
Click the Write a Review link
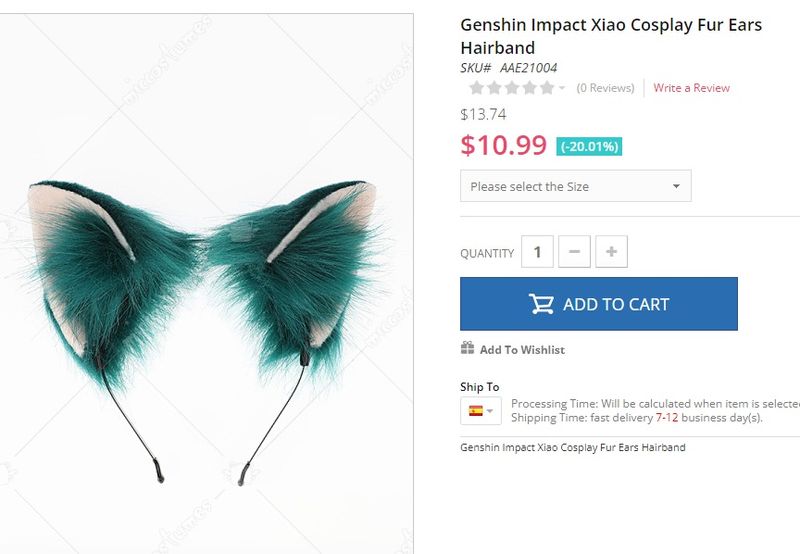coord(691,88)
